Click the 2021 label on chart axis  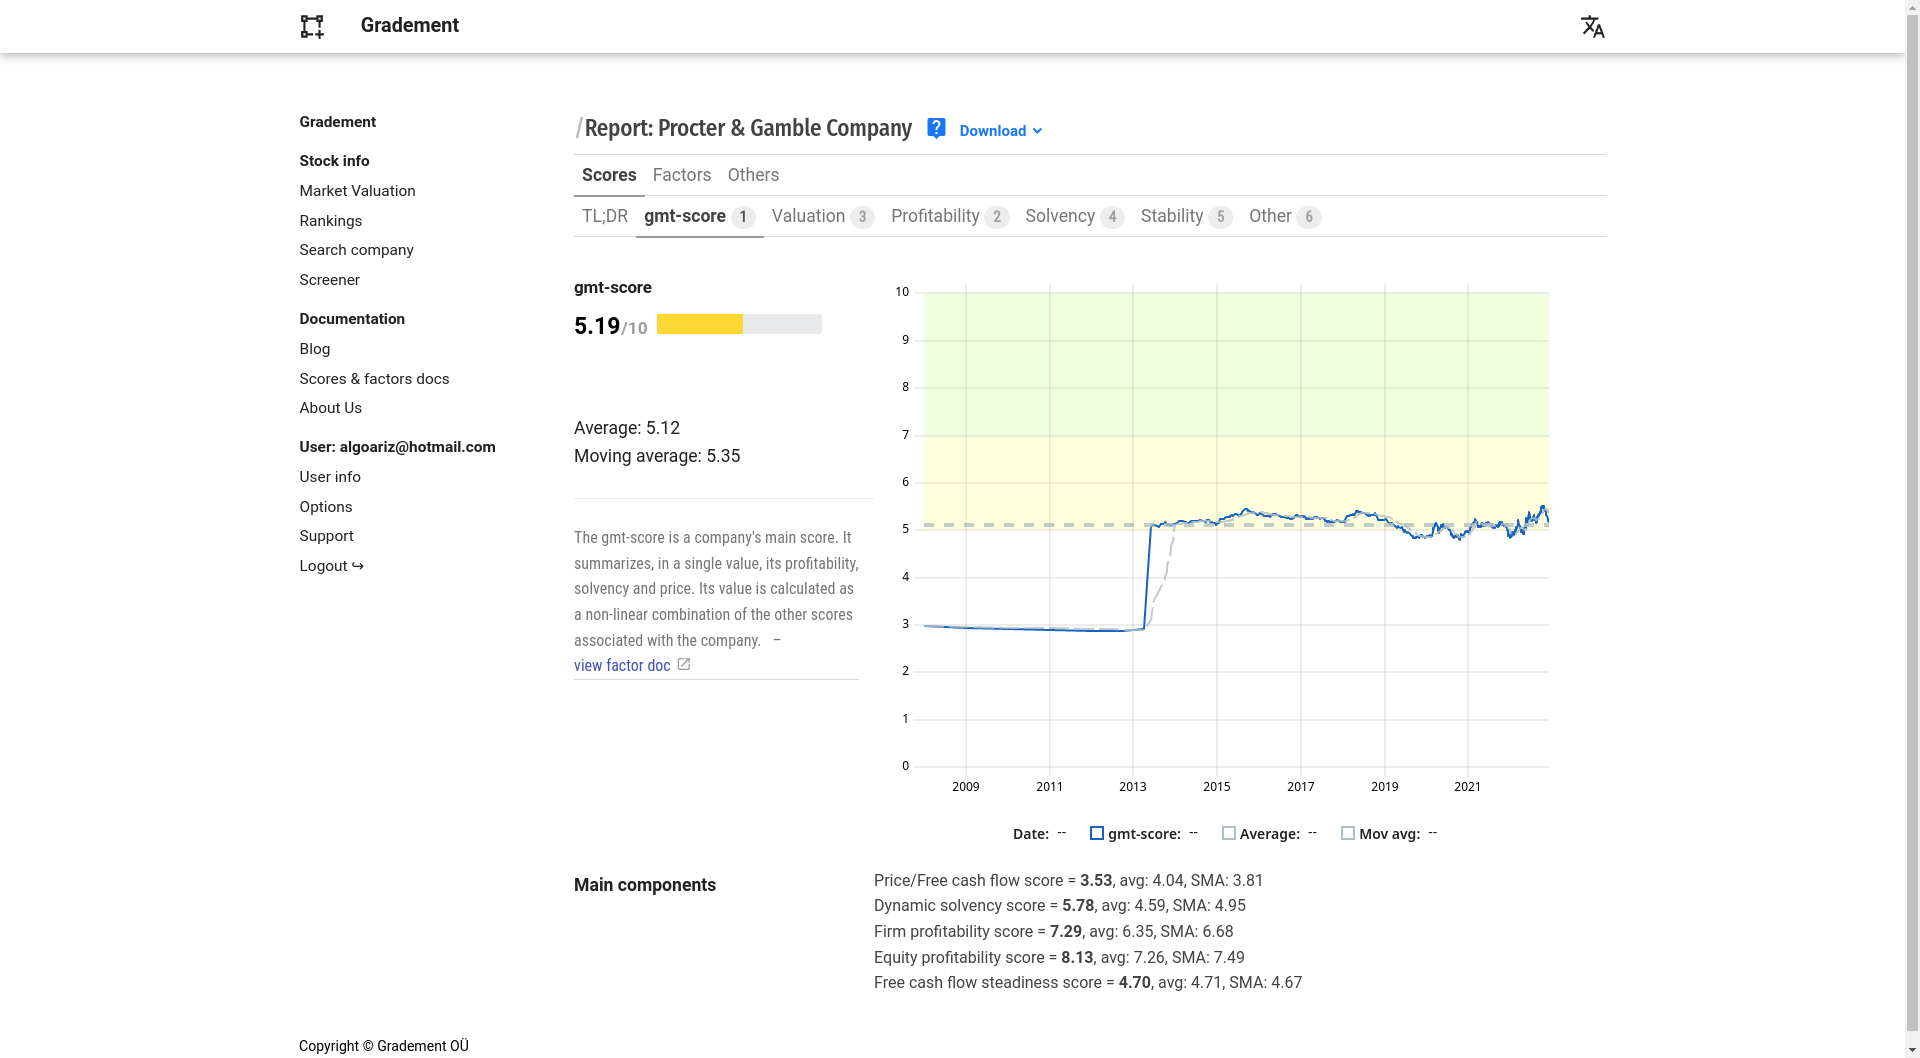(1467, 787)
